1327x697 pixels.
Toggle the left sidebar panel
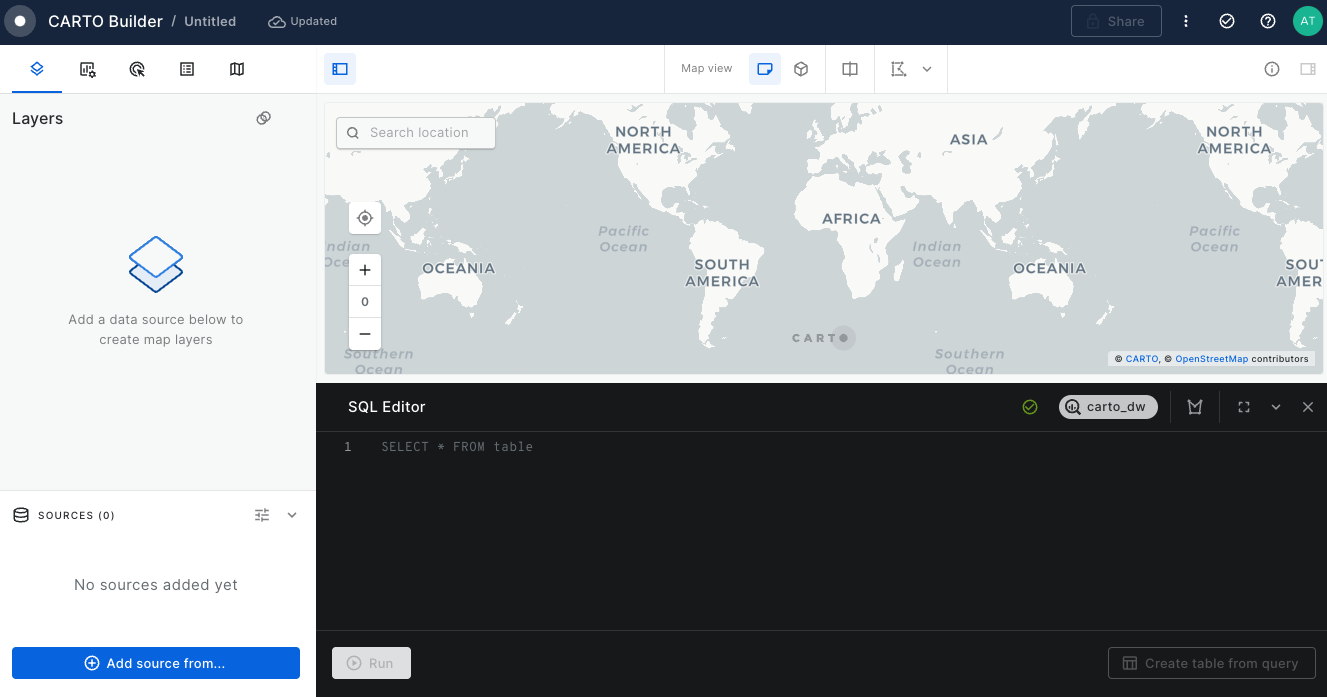pyautogui.click(x=340, y=69)
